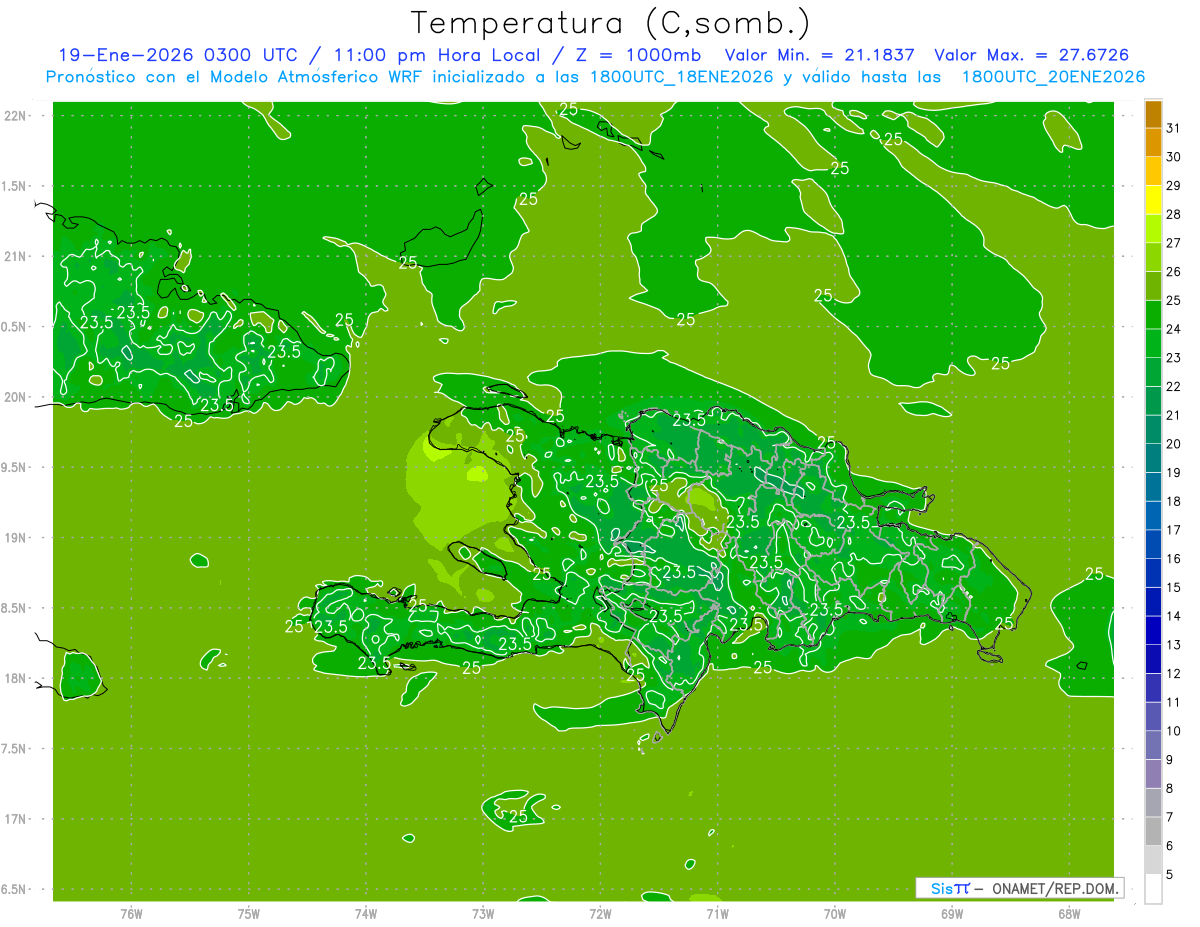Click the "Valor Max. = 27.6726" value
The width and height of the screenshot is (1200, 927).
click(1031, 55)
